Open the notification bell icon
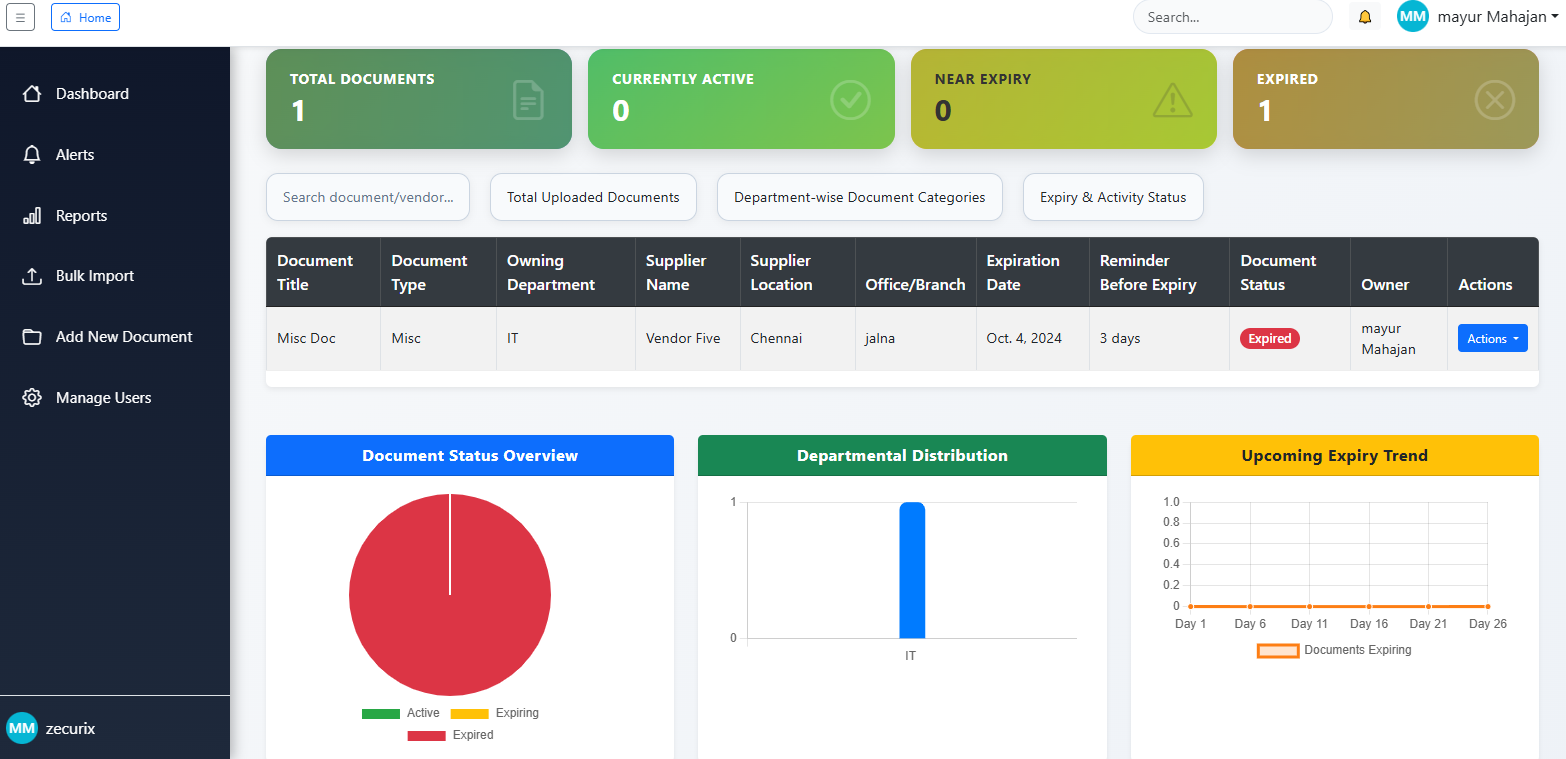This screenshot has height=759, width=1566. pos(1364,17)
